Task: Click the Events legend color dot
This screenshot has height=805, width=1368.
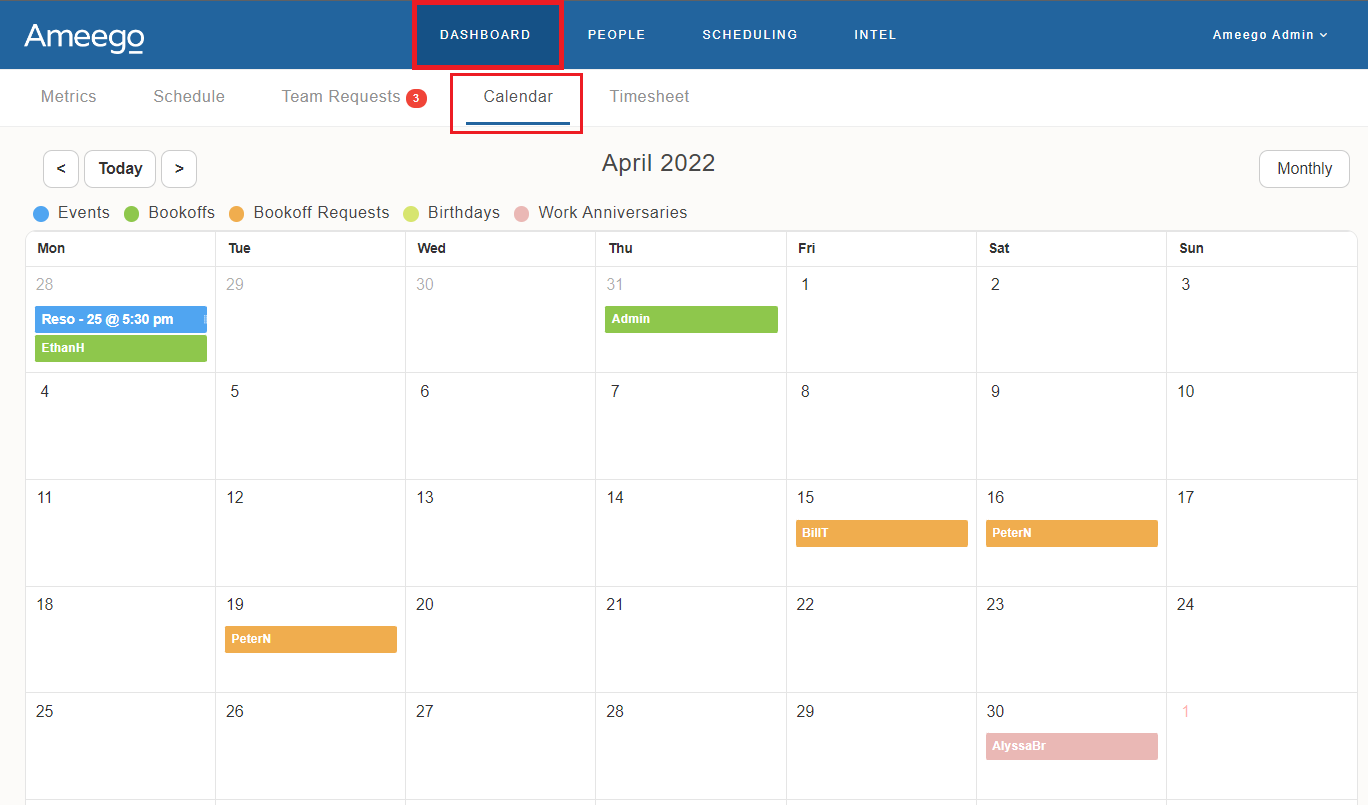Action: [40, 212]
